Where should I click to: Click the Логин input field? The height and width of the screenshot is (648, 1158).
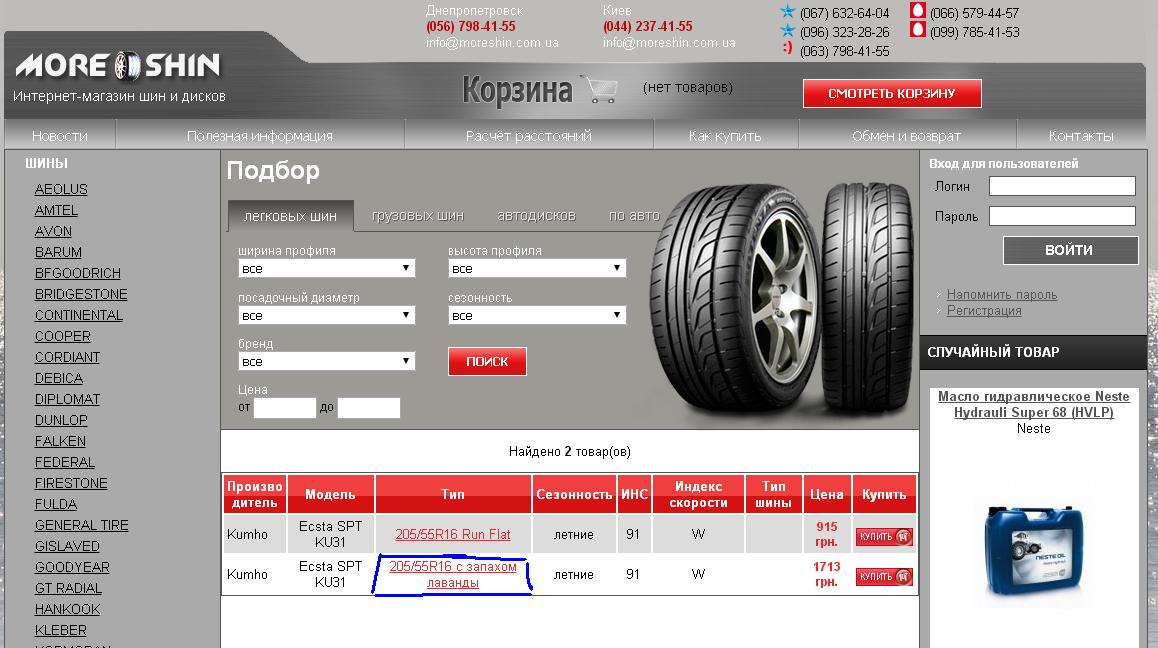click(1062, 186)
